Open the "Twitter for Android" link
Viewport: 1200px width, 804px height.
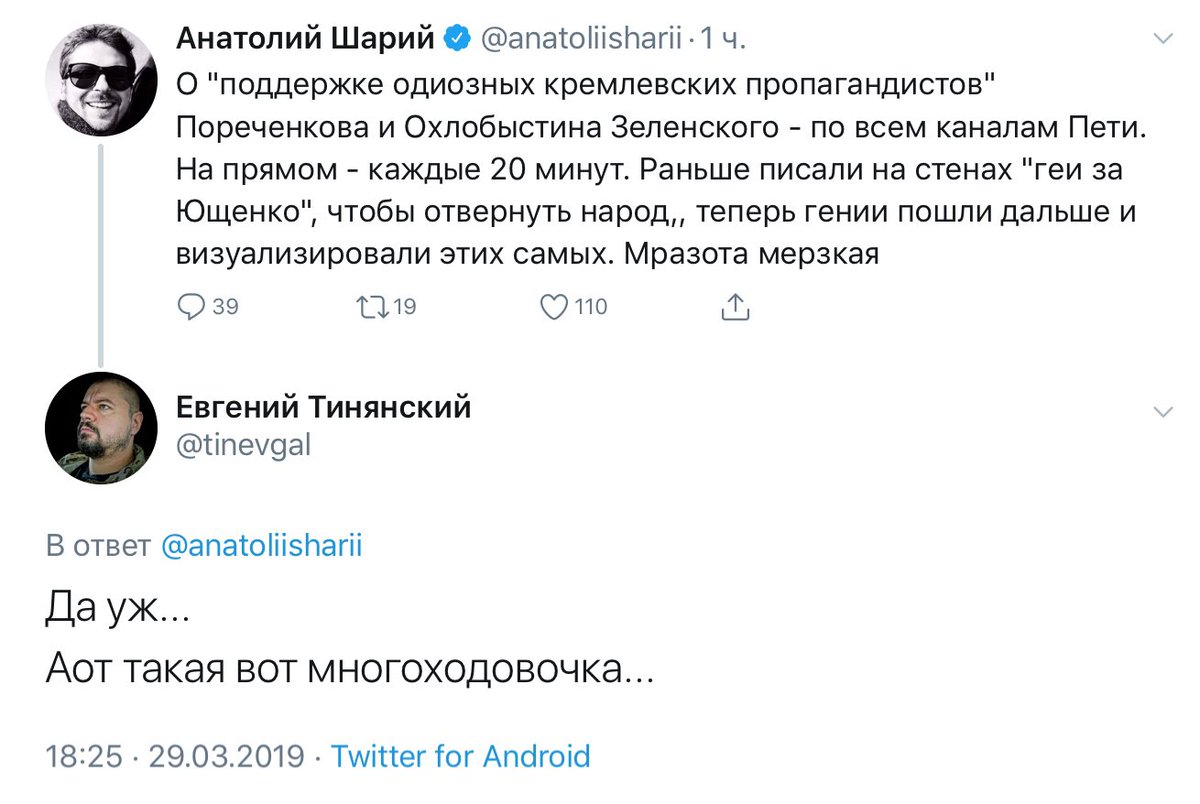[460, 756]
